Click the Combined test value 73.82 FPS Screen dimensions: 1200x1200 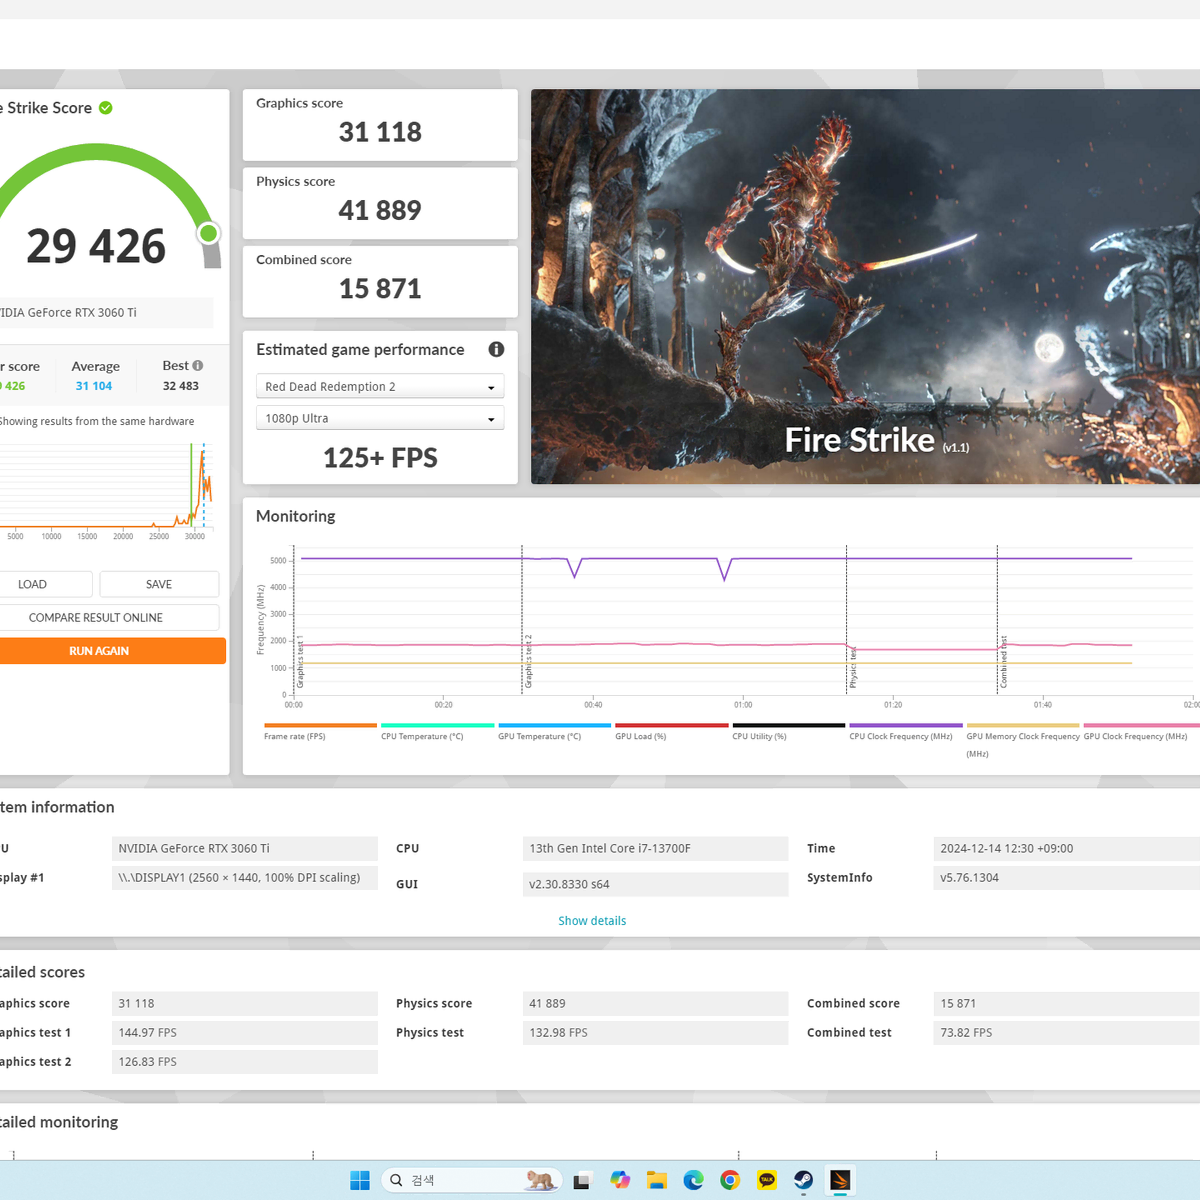(1066, 1032)
